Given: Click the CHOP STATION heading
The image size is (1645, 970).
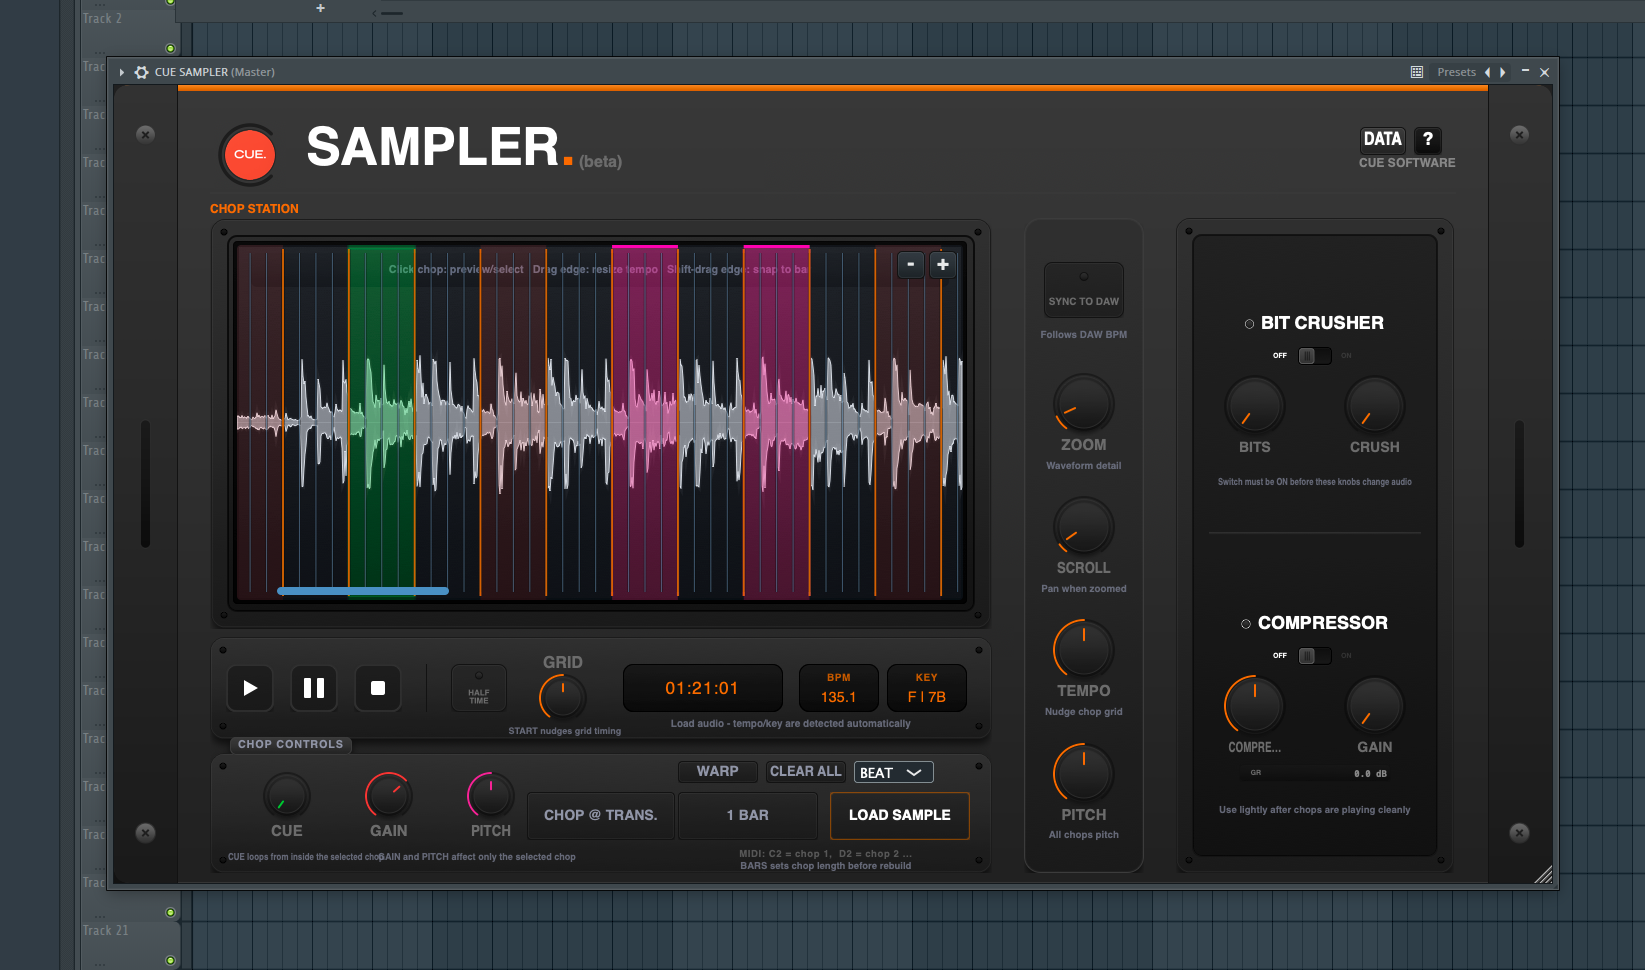Looking at the screenshot, I should (254, 209).
